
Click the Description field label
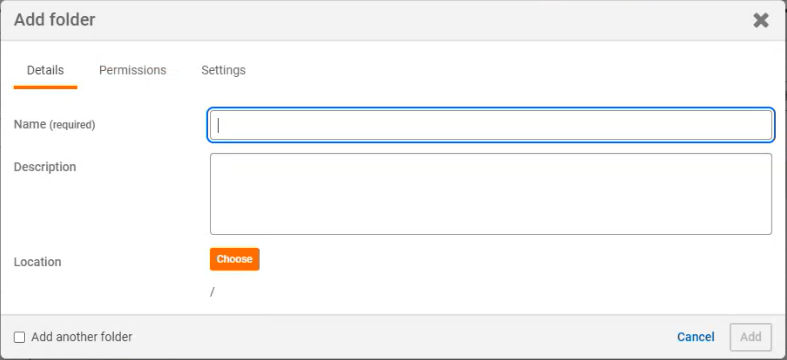[x=45, y=167]
